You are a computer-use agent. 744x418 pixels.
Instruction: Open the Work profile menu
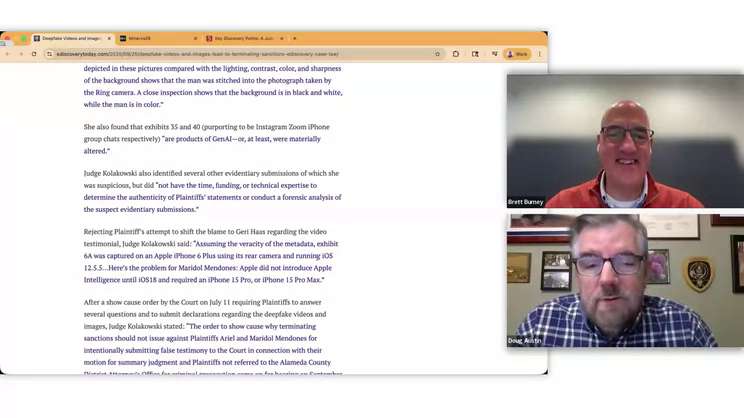tap(517, 54)
